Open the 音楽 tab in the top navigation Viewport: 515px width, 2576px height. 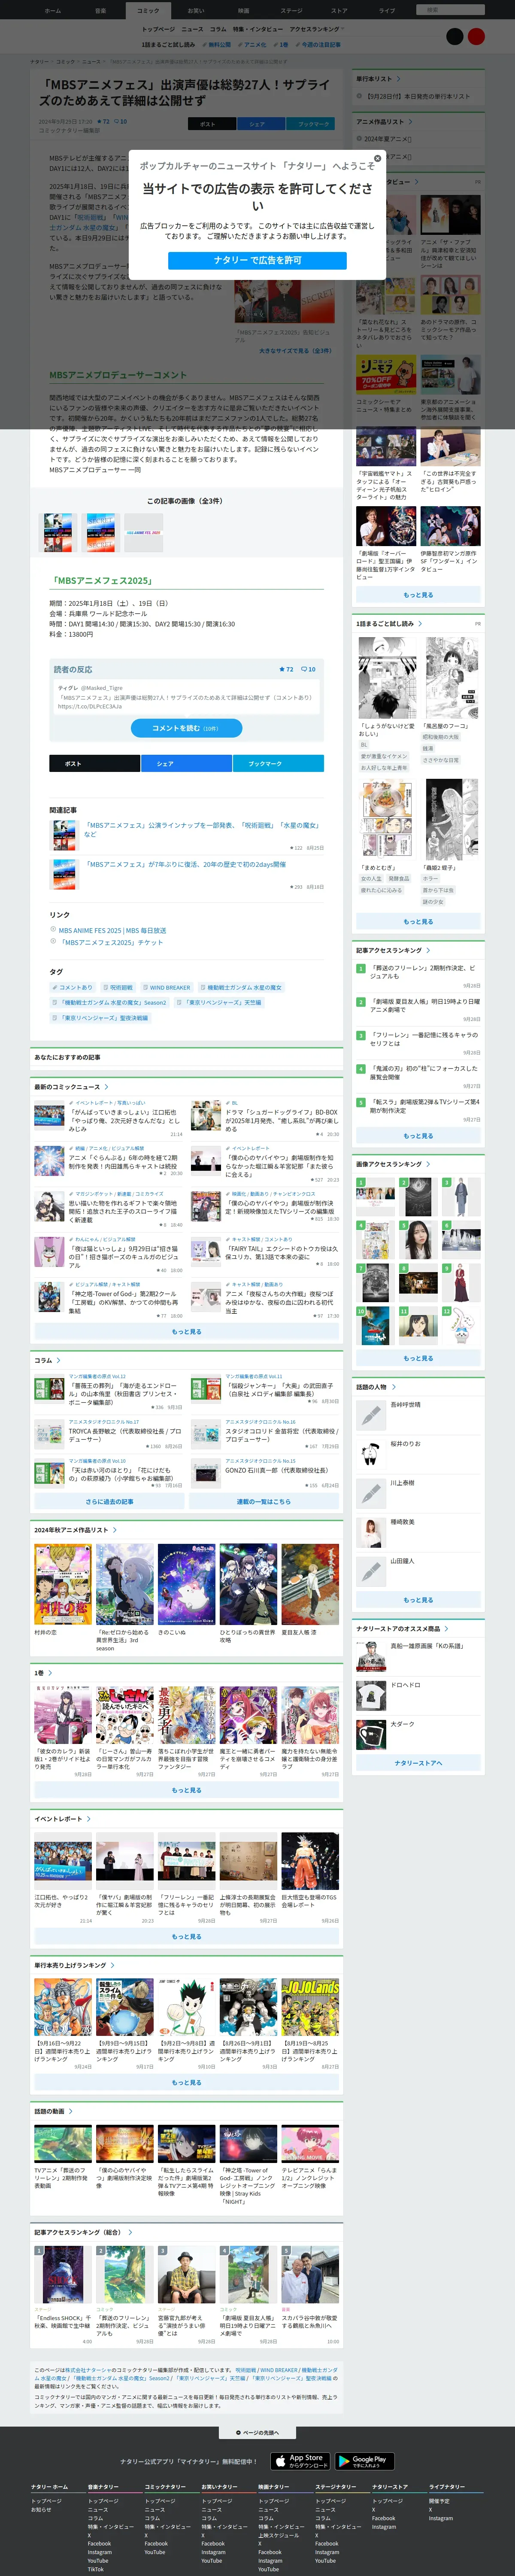[x=100, y=10]
